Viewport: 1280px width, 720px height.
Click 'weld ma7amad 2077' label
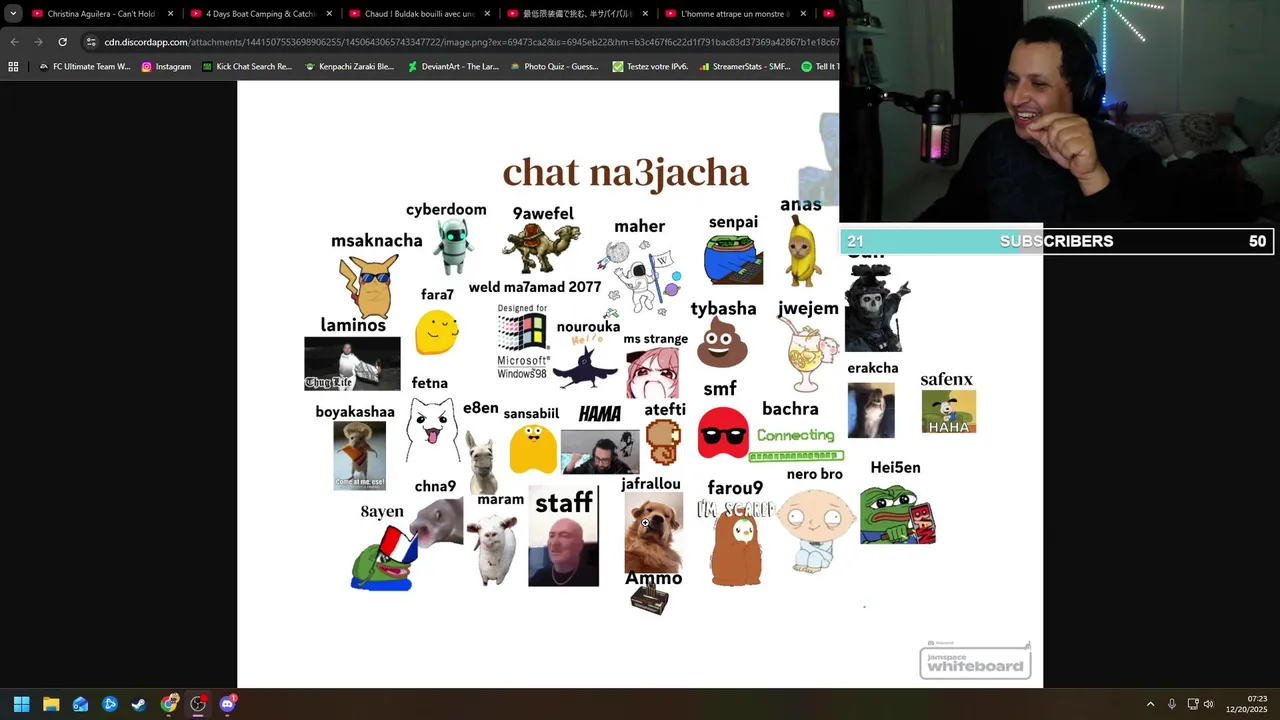535,287
